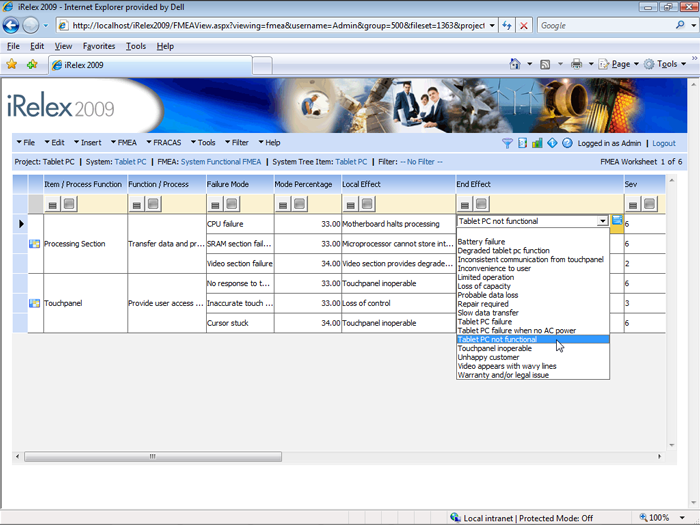Click second filter icon under Item / Process Function
The image size is (700, 525).
(69, 204)
